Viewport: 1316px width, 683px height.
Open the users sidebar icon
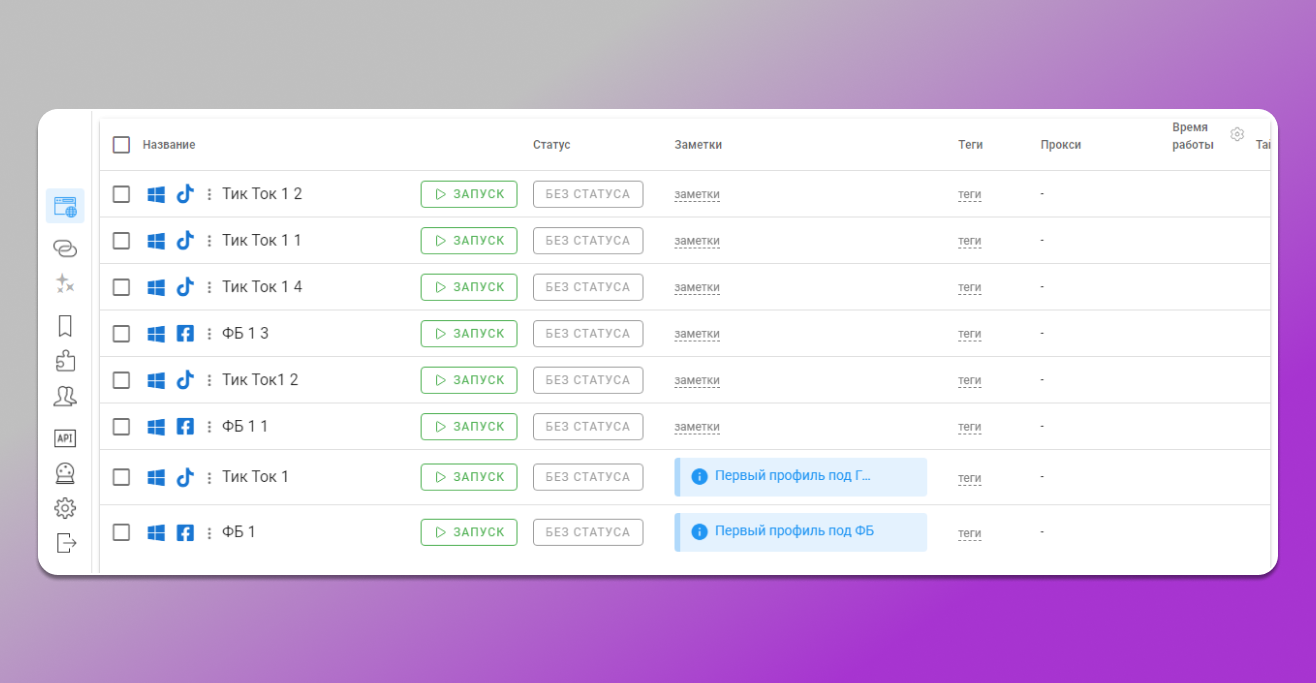(x=65, y=397)
